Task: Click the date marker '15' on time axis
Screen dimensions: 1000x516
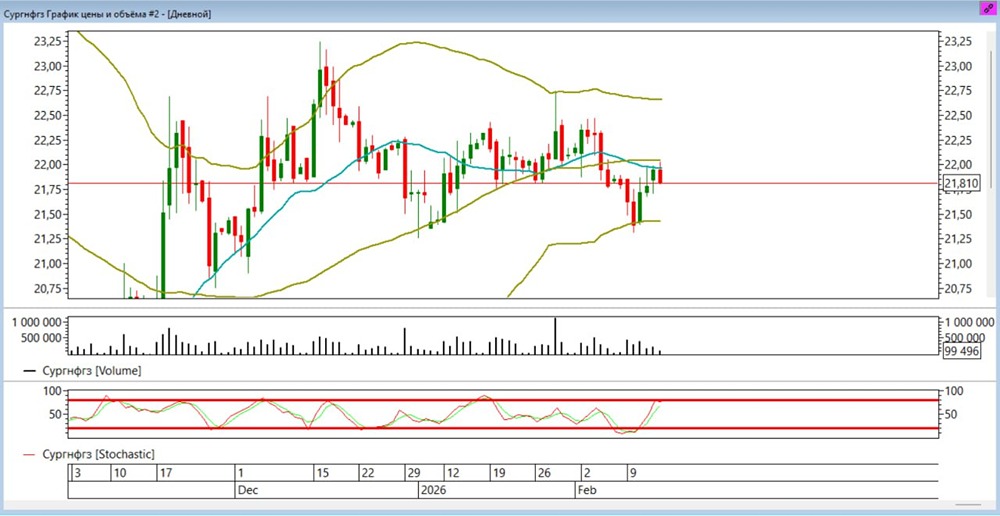Action: [x=321, y=473]
